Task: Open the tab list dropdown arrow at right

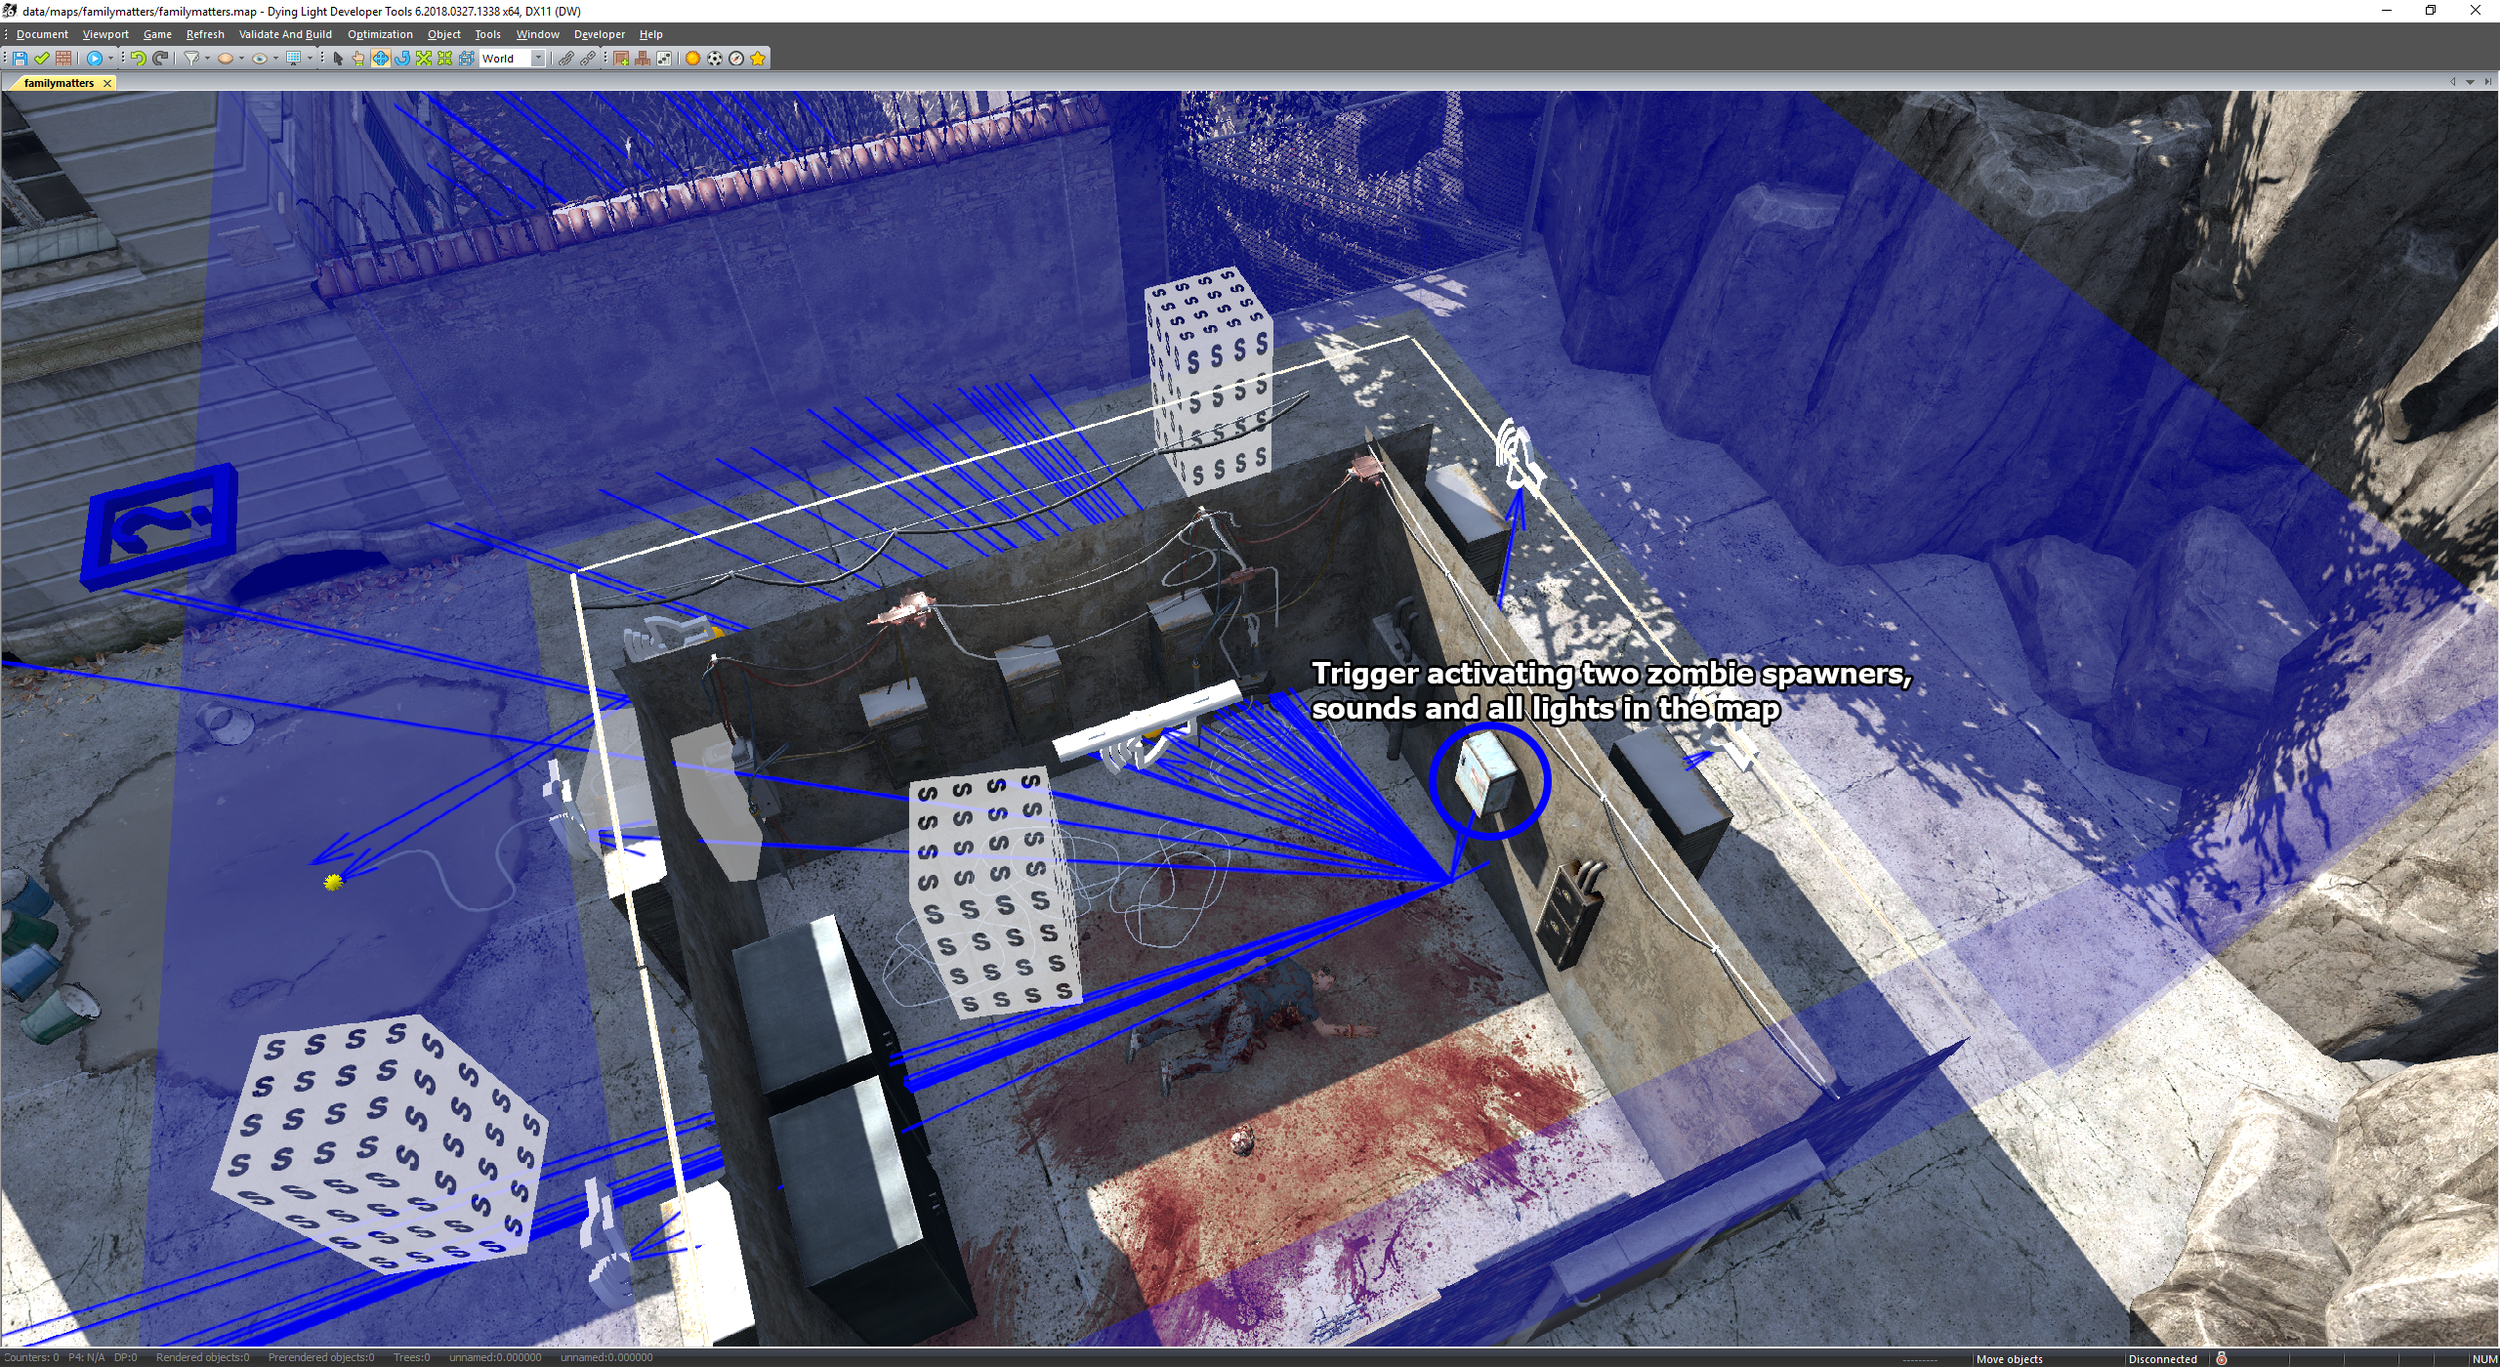Action: [2470, 82]
